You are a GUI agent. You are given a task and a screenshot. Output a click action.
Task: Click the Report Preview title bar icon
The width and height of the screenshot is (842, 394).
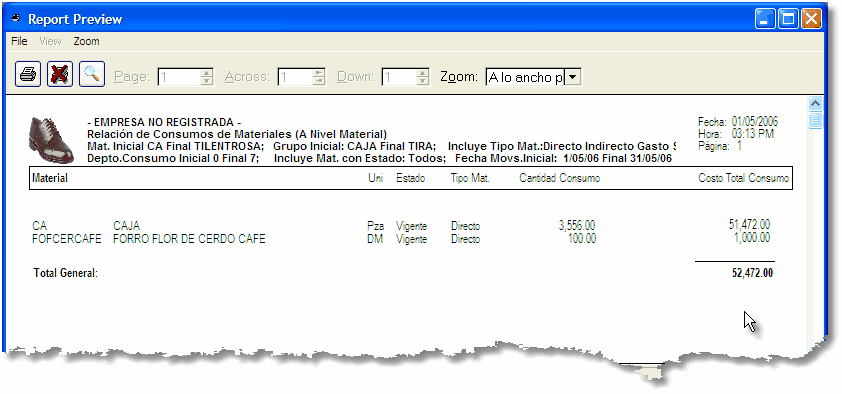pyautogui.click(x=17, y=19)
